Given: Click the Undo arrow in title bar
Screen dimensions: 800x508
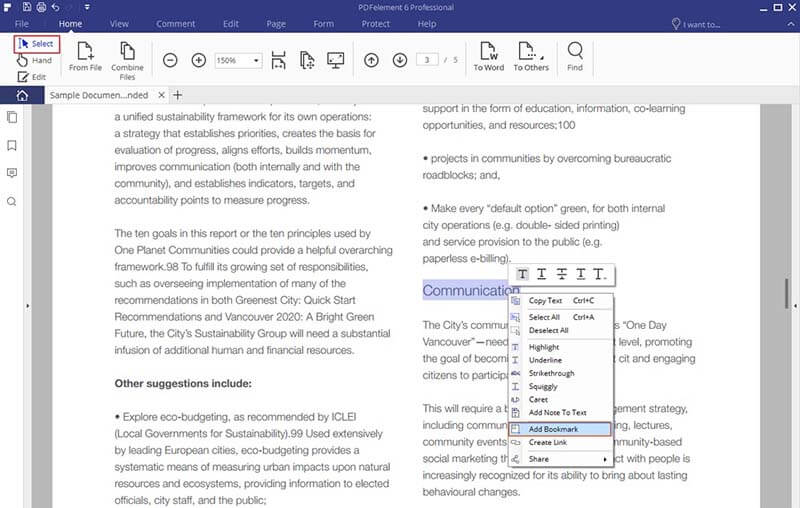Looking at the screenshot, I should point(56,7).
